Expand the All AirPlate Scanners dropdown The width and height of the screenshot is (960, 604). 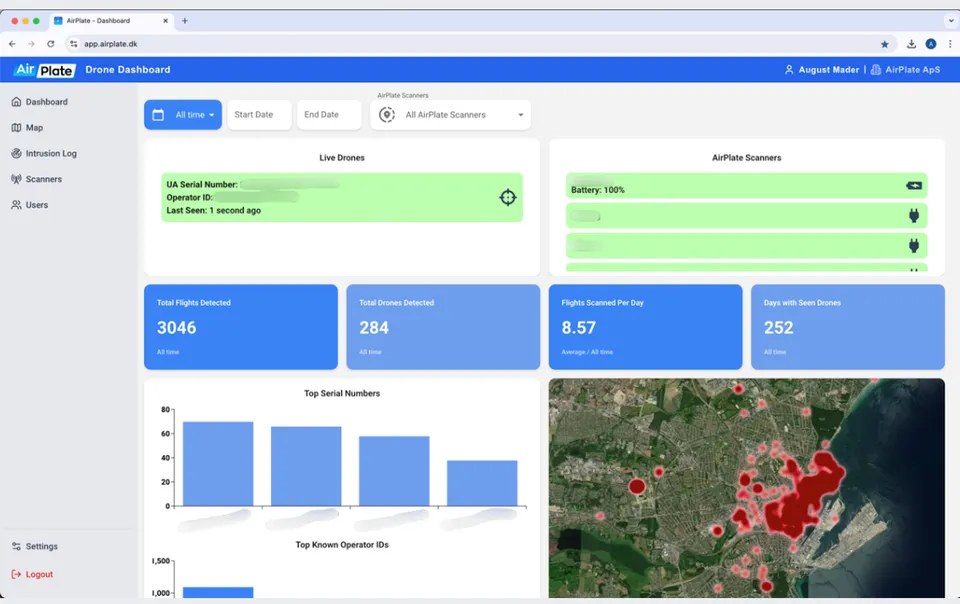(451, 114)
